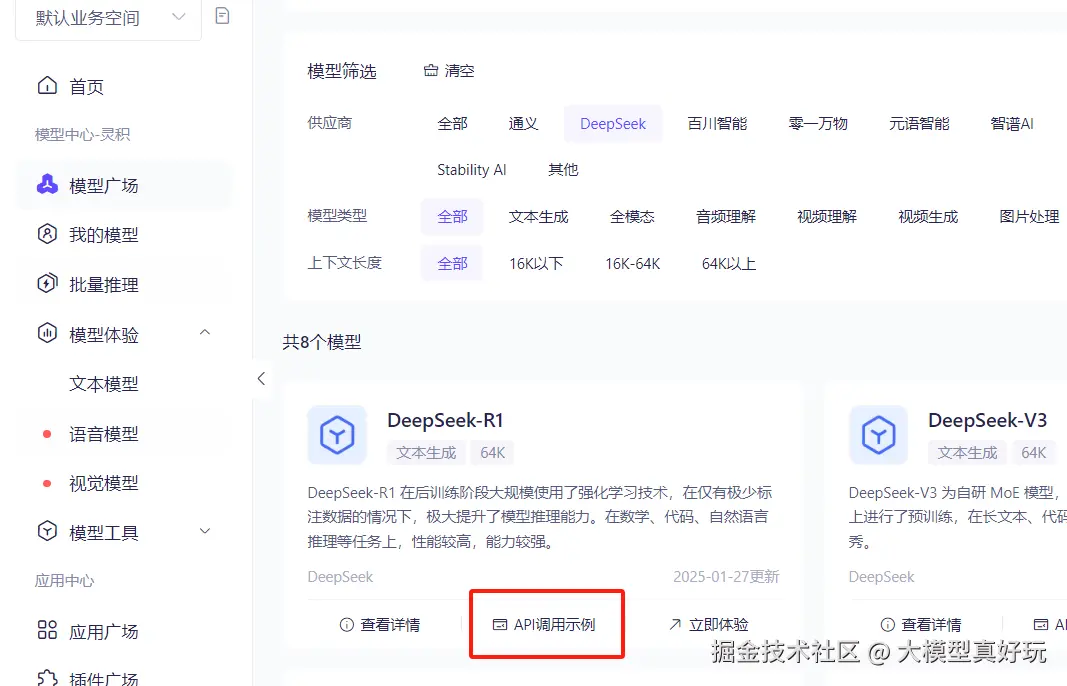Filter supplier by 智谱AI
This screenshot has height=686, width=1067.
coord(1012,123)
